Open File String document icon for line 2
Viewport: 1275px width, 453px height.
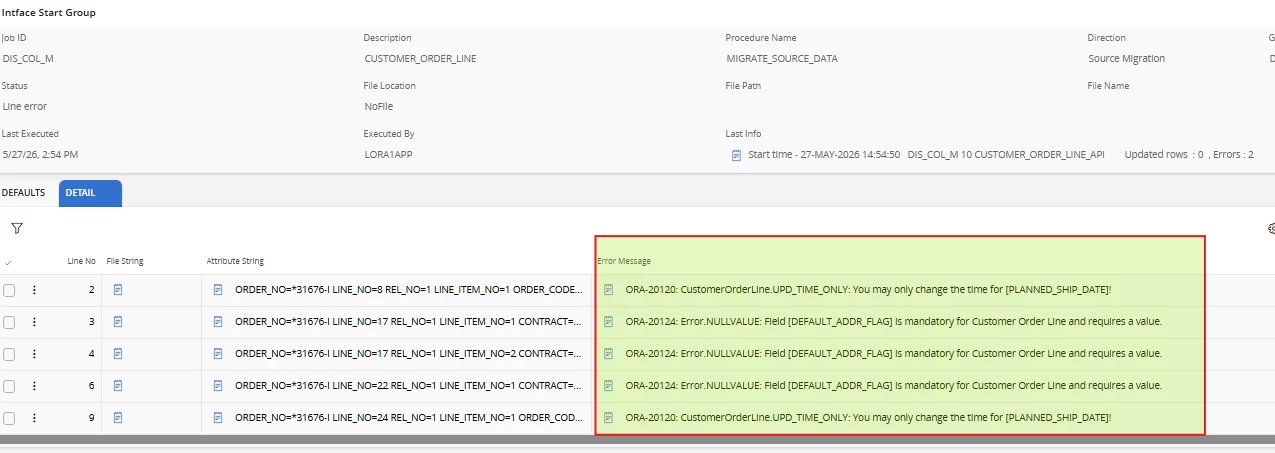[118, 290]
